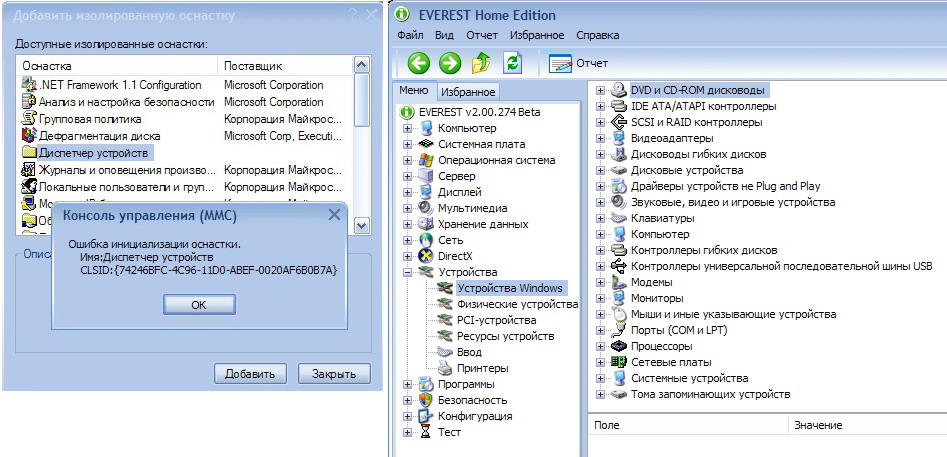Click the Добавить button
The width and height of the screenshot is (947, 457).
pos(250,374)
